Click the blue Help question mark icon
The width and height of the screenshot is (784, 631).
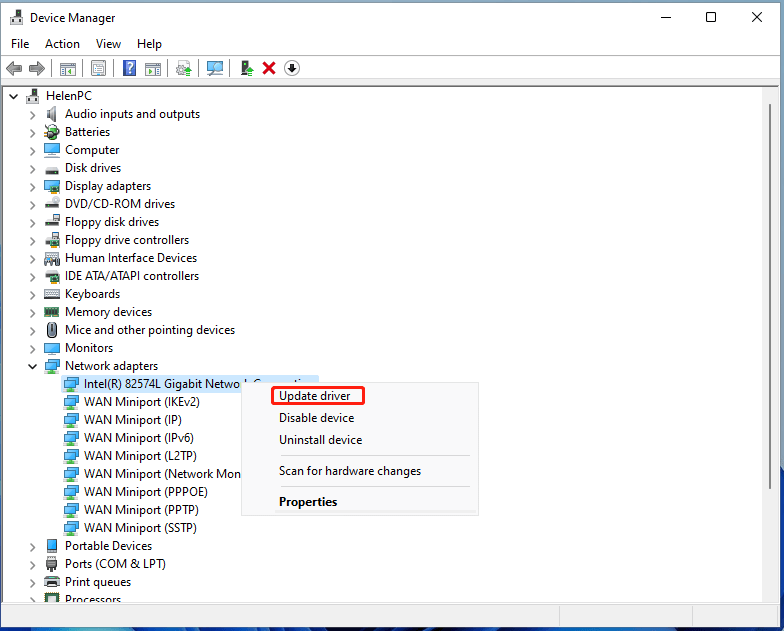(x=130, y=68)
